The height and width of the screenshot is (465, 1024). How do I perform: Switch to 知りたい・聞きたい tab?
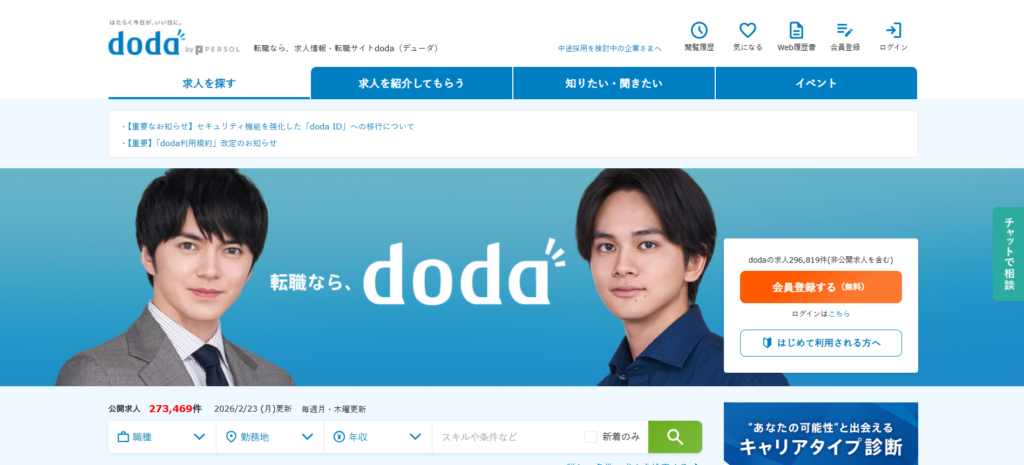pos(614,83)
